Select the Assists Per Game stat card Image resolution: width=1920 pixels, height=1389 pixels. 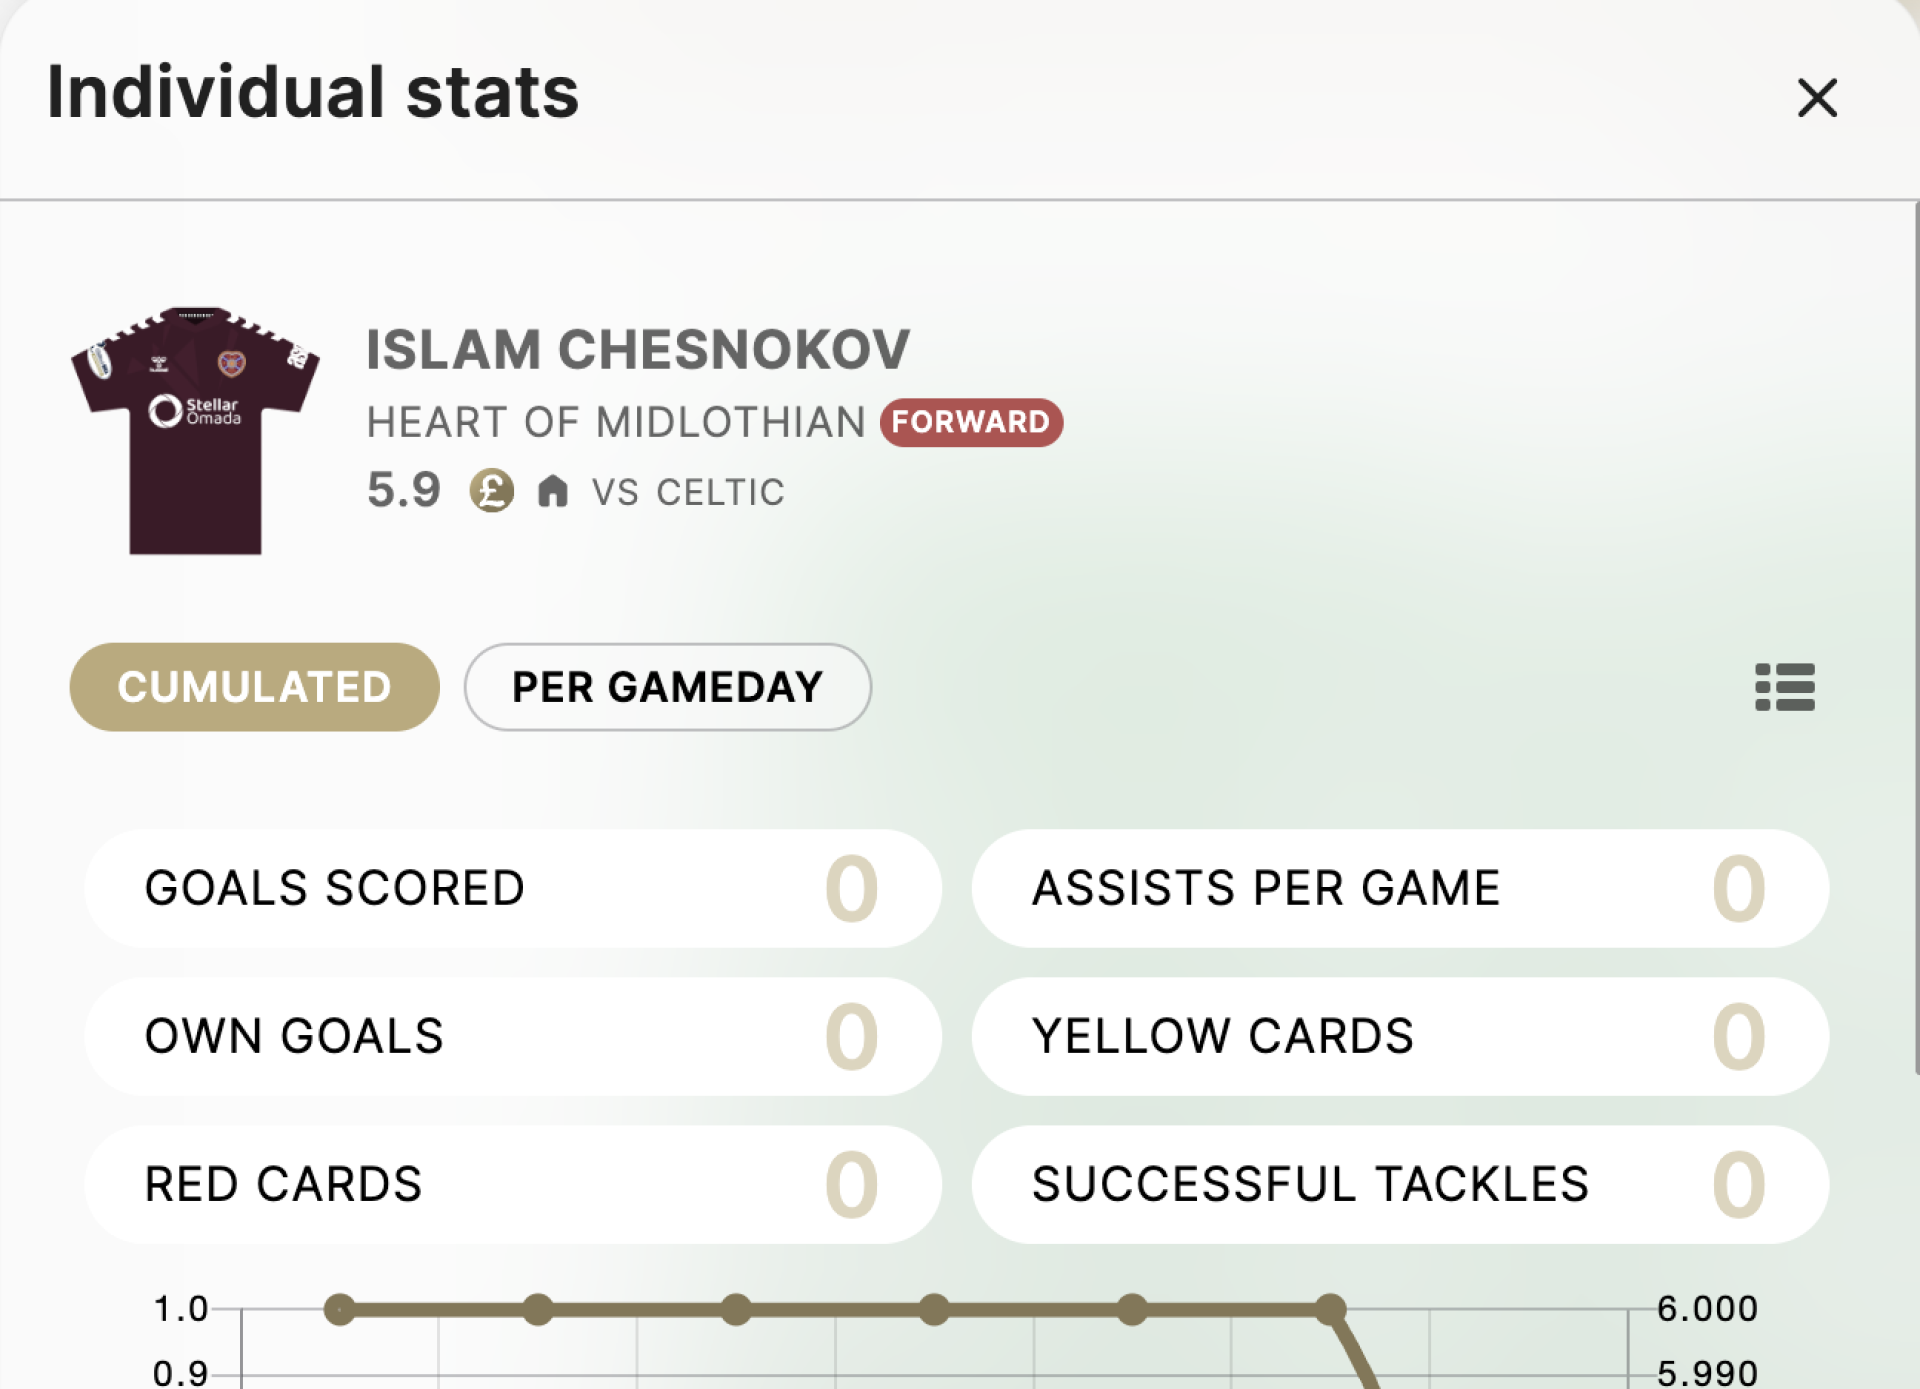pyautogui.click(x=1399, y=888)
